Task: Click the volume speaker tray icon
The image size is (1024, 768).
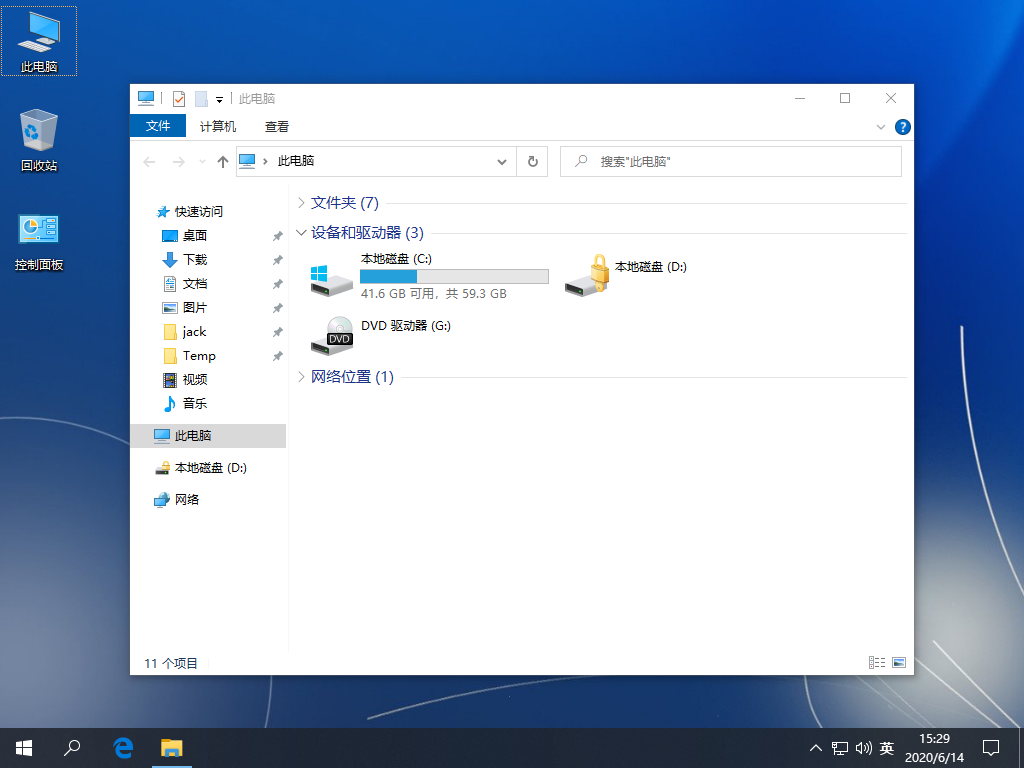Action: (863, 748)
